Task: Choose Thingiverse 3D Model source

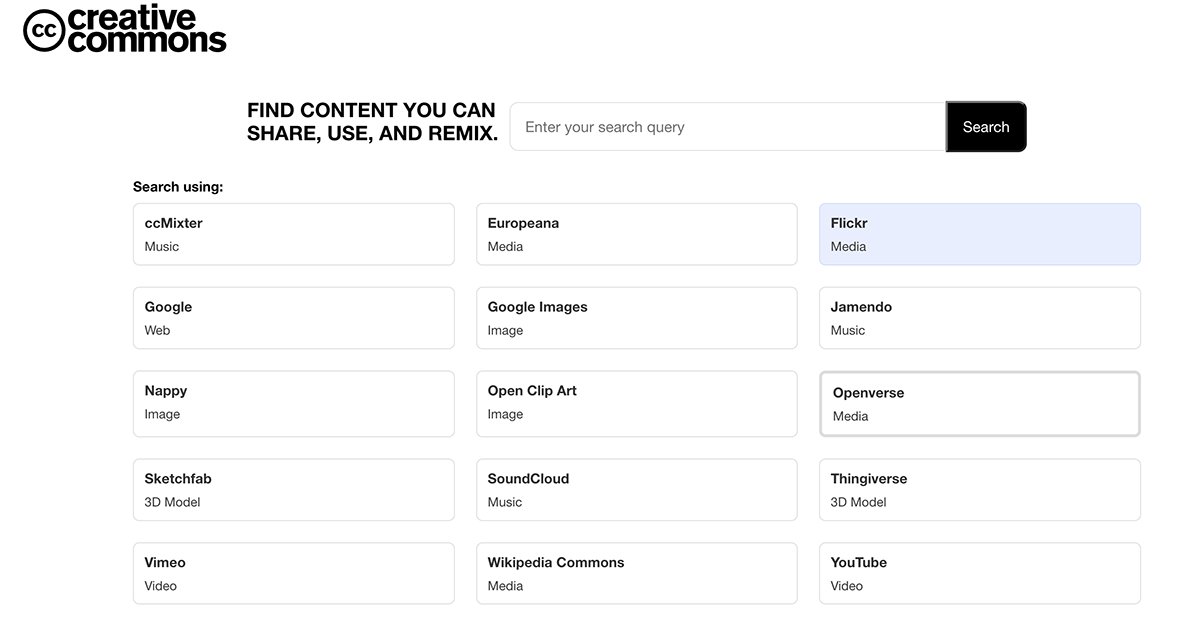Action: (x=979, y=490)
